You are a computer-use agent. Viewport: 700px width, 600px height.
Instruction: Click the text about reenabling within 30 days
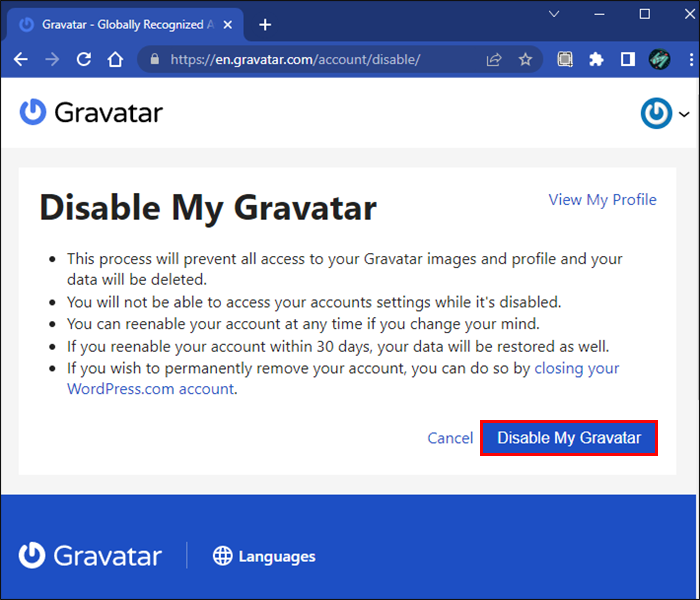(338, 346)
